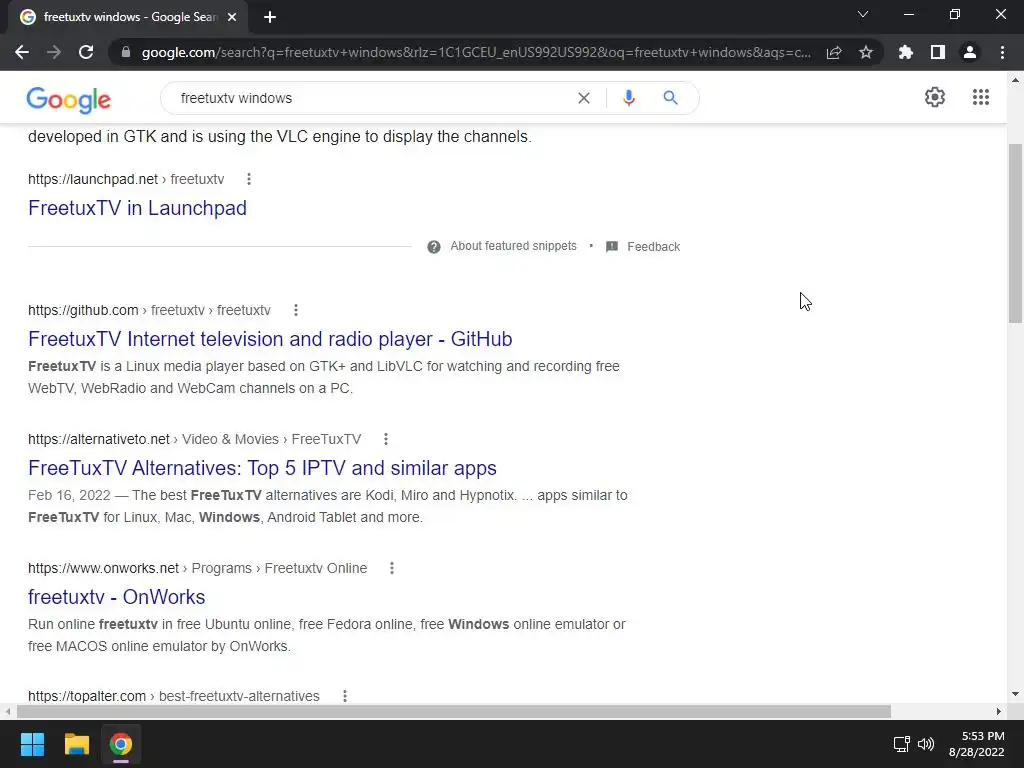Open FreetuxTV GitHub result link
This screenshot has width=1024, height=768.
point(270,339)
